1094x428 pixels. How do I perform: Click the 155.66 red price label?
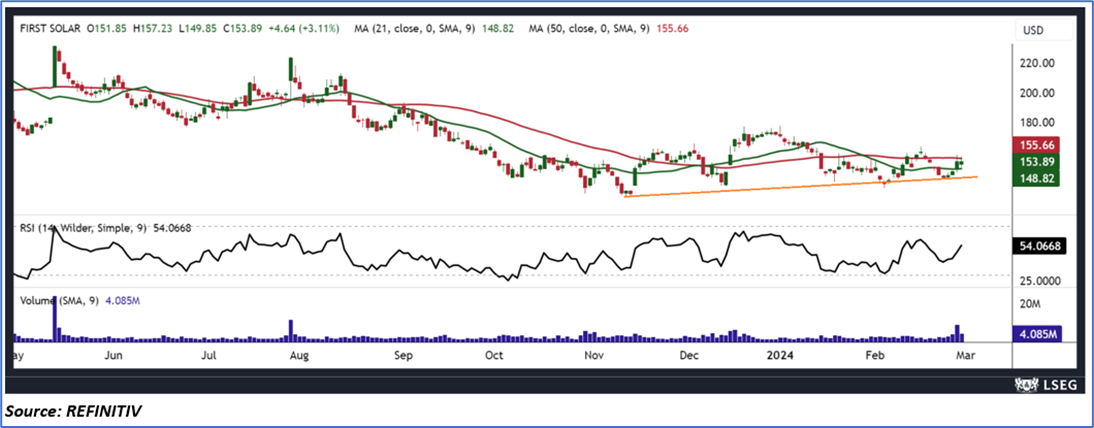click(x=1037, y=146)
